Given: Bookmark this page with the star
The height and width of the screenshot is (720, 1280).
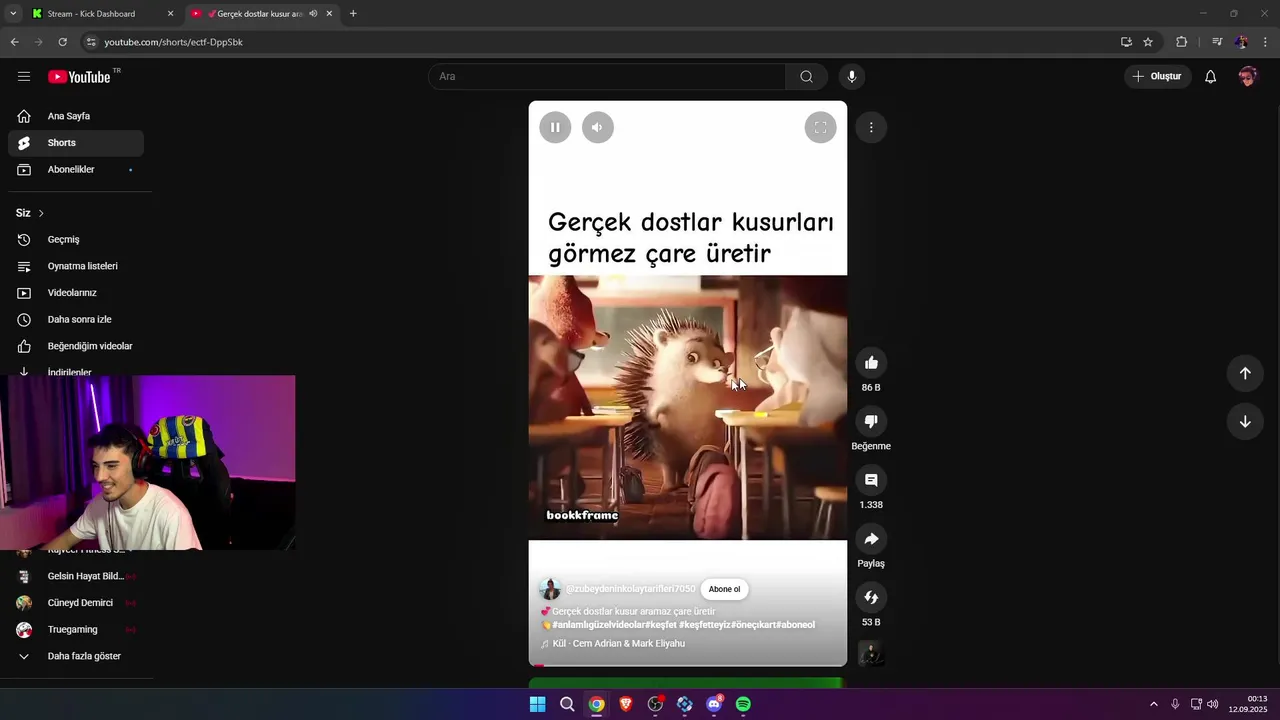Looking at the screenshot, I should pos(1148,42).
